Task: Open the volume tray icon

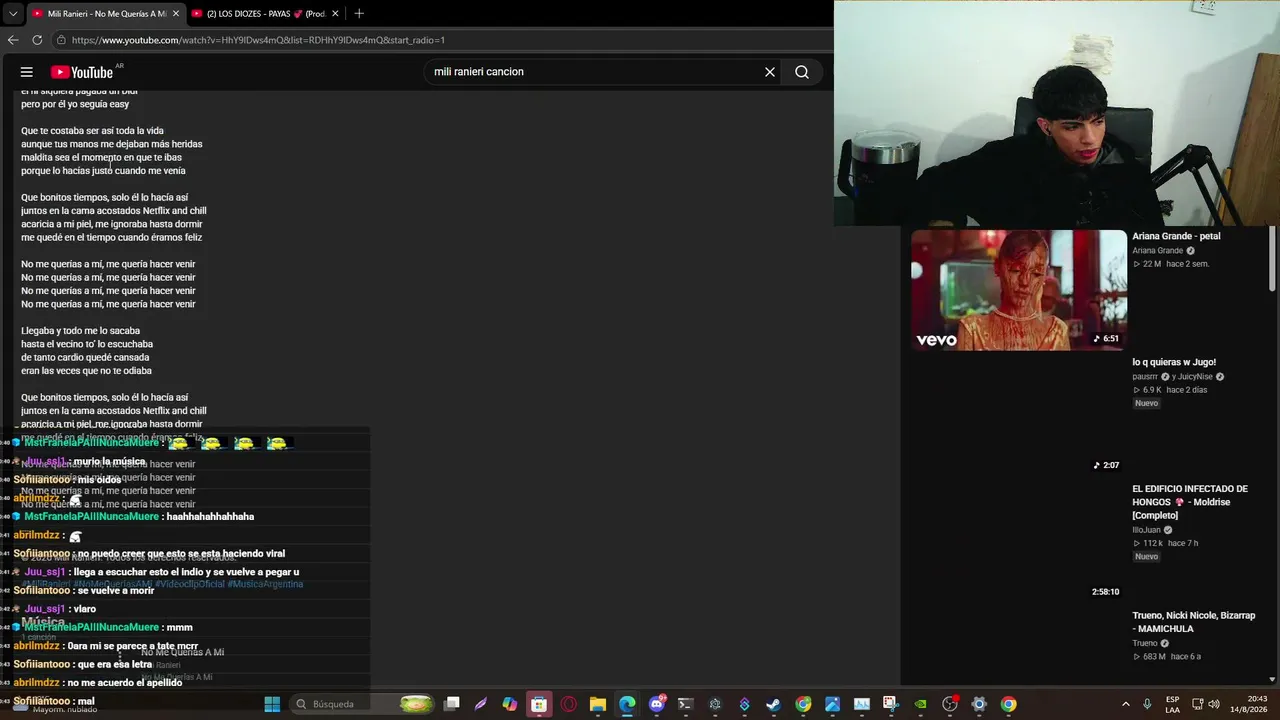Action: point(1214,704)
